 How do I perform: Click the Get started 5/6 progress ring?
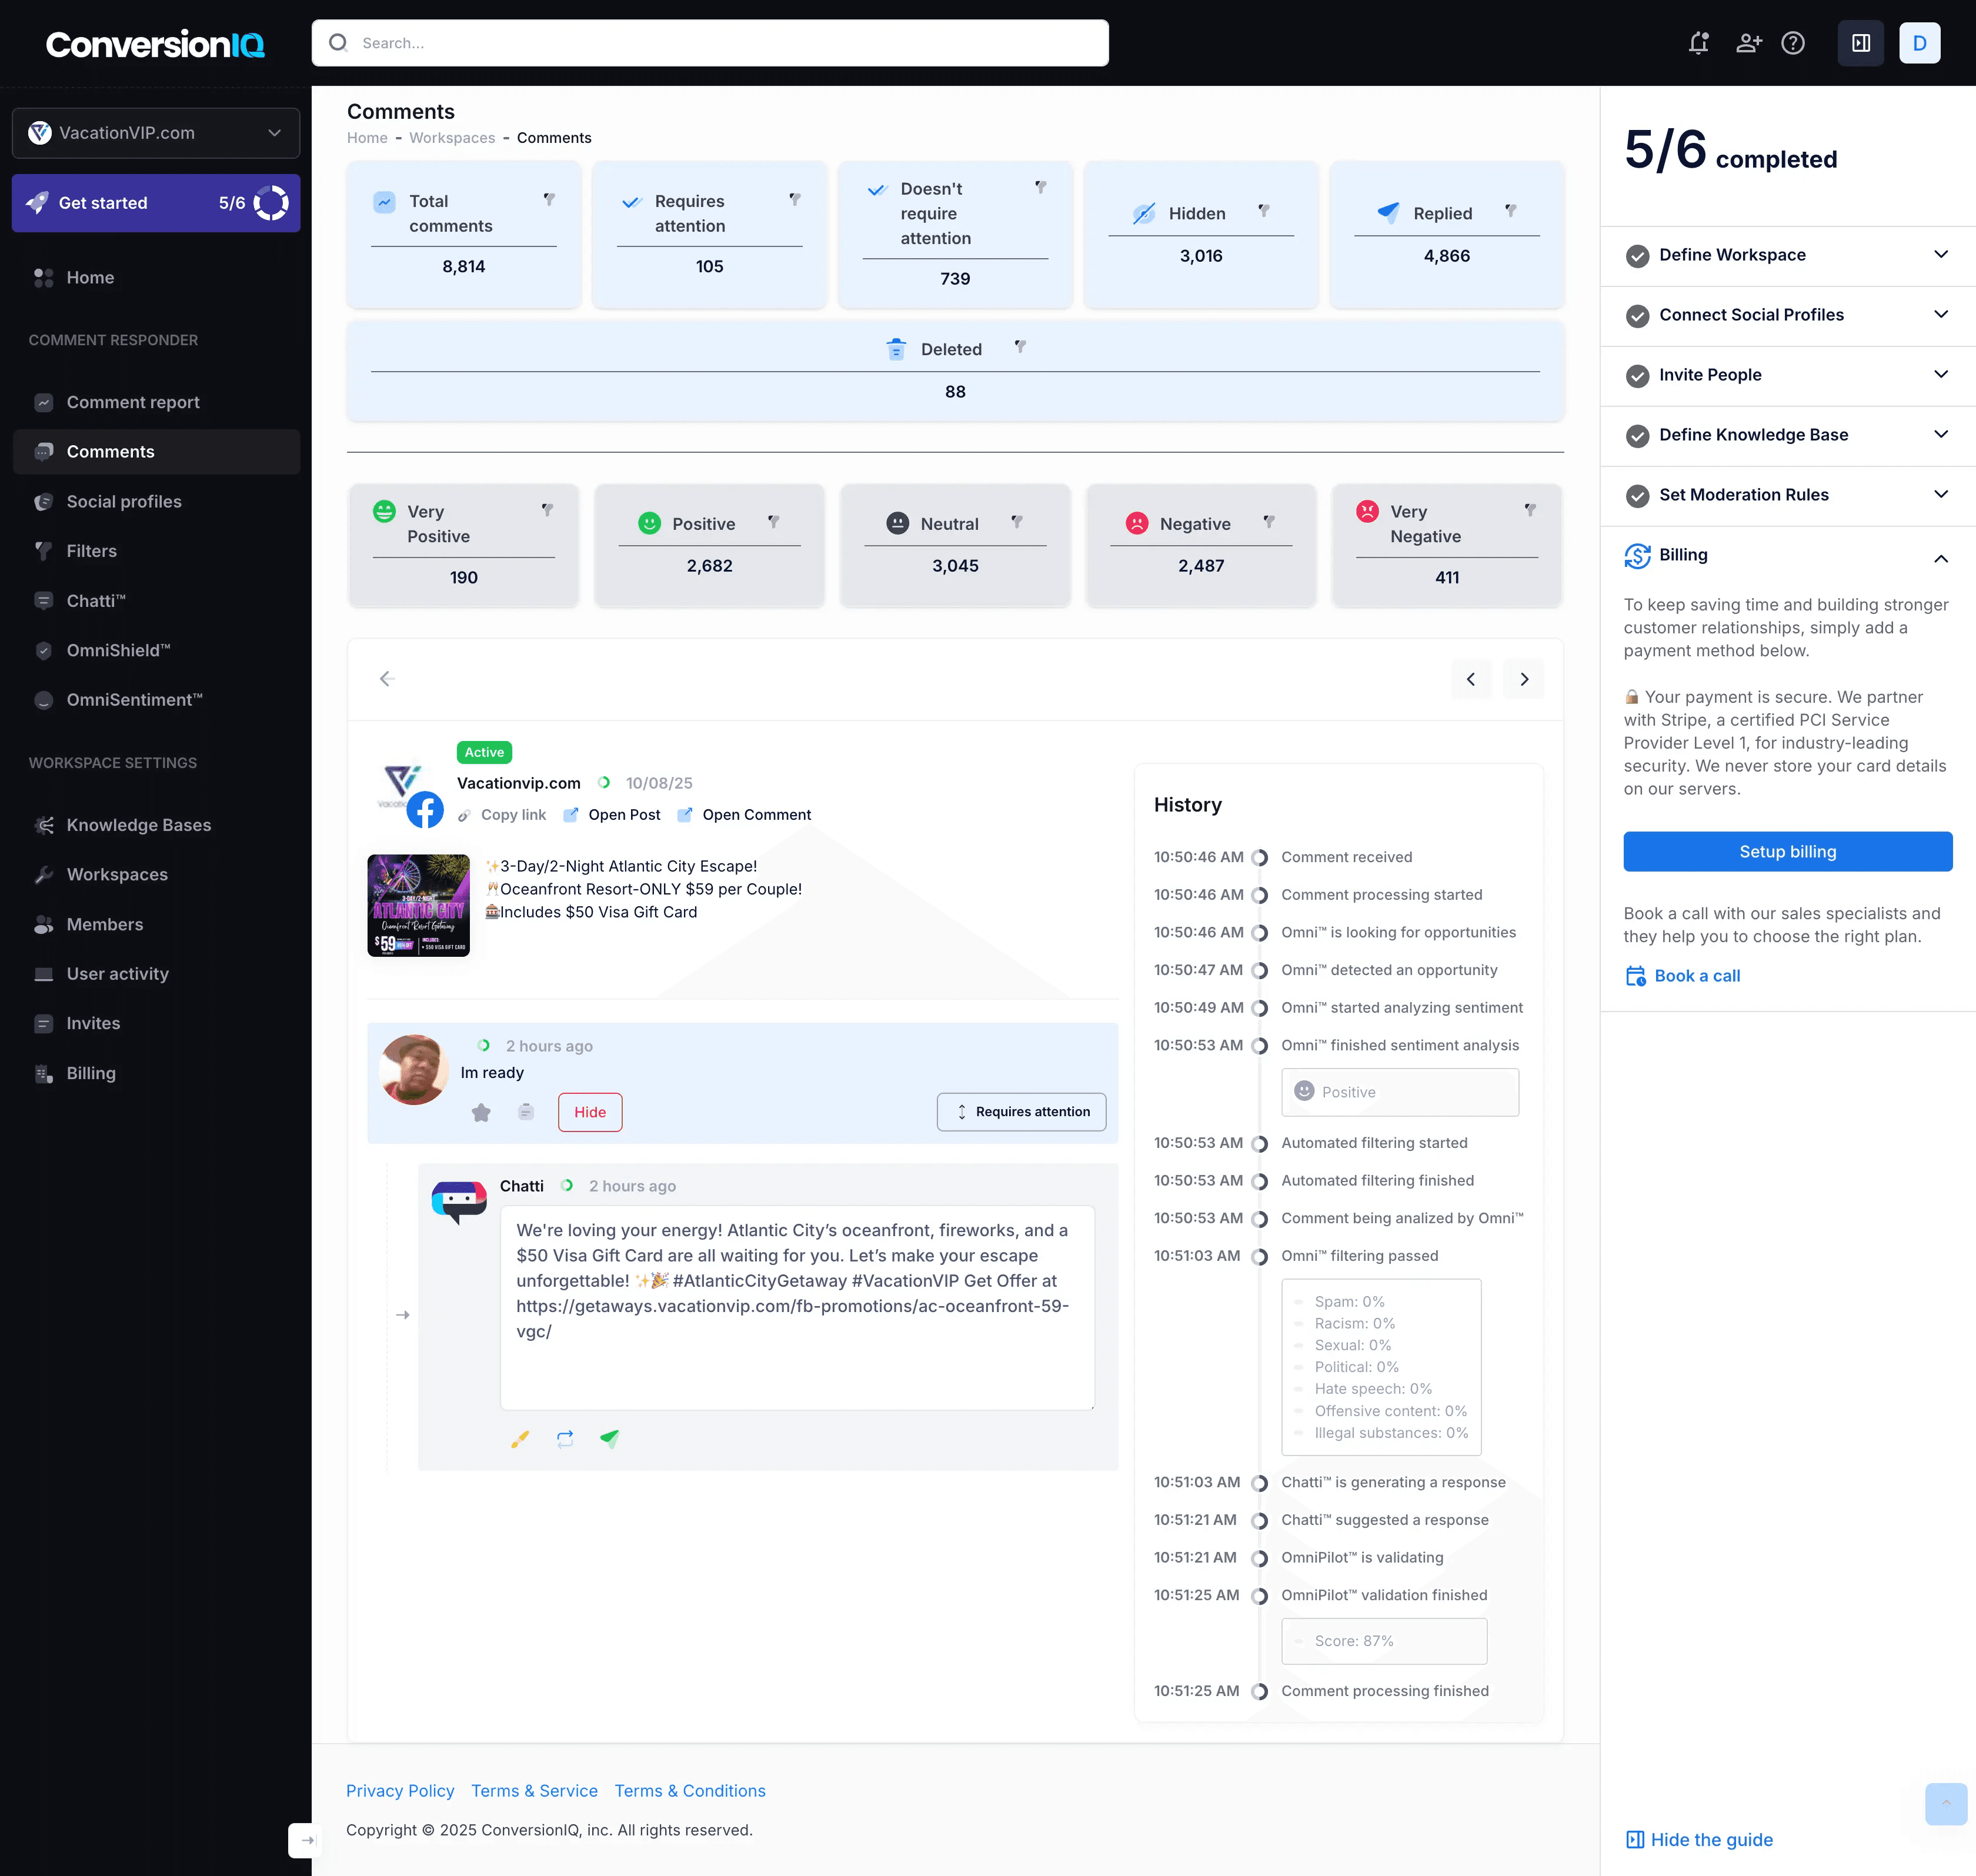[271, 203]
